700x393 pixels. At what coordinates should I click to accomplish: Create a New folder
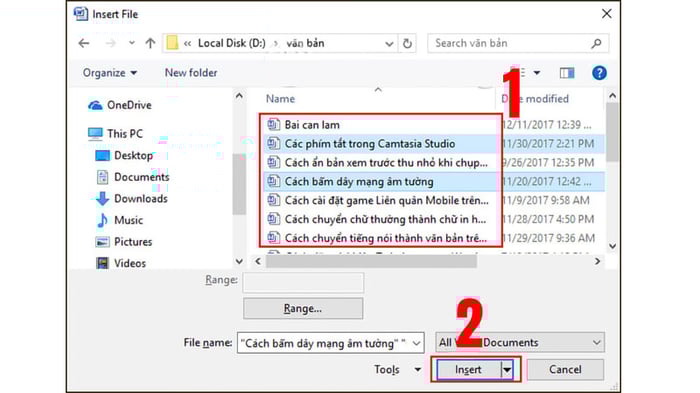[191, 72]
